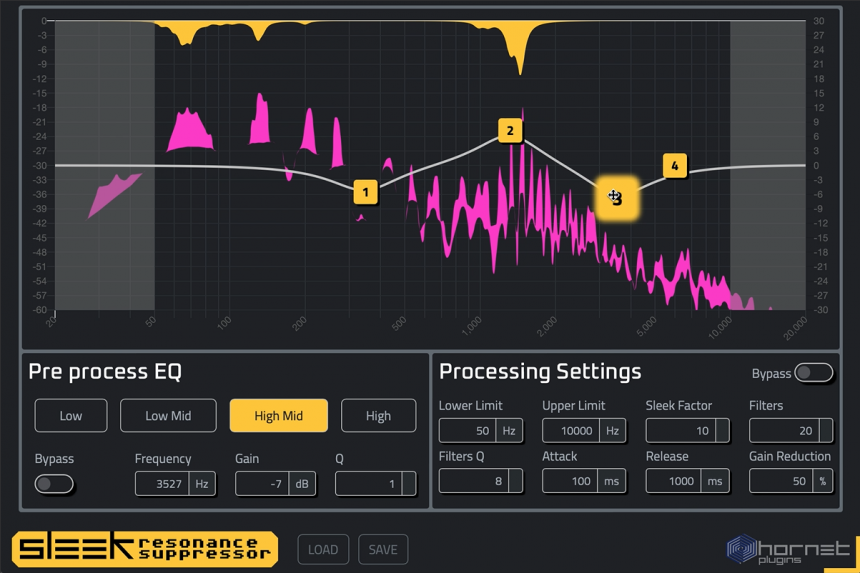
Task: Select the High EQ band
Action: [378, 416]
